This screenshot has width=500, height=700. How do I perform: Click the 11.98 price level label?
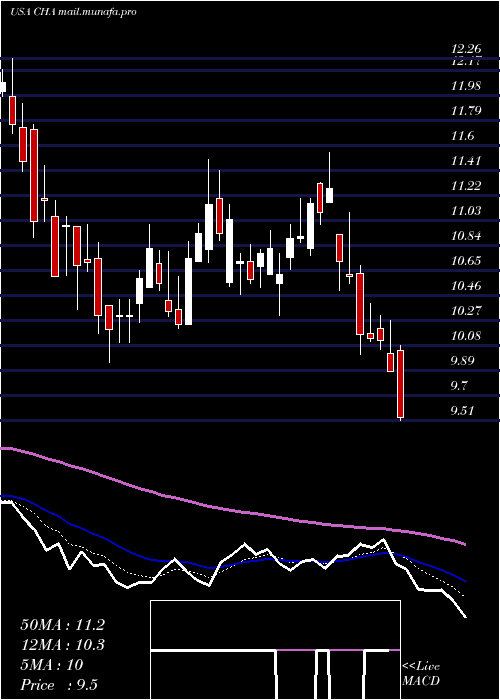pos(466,85)
